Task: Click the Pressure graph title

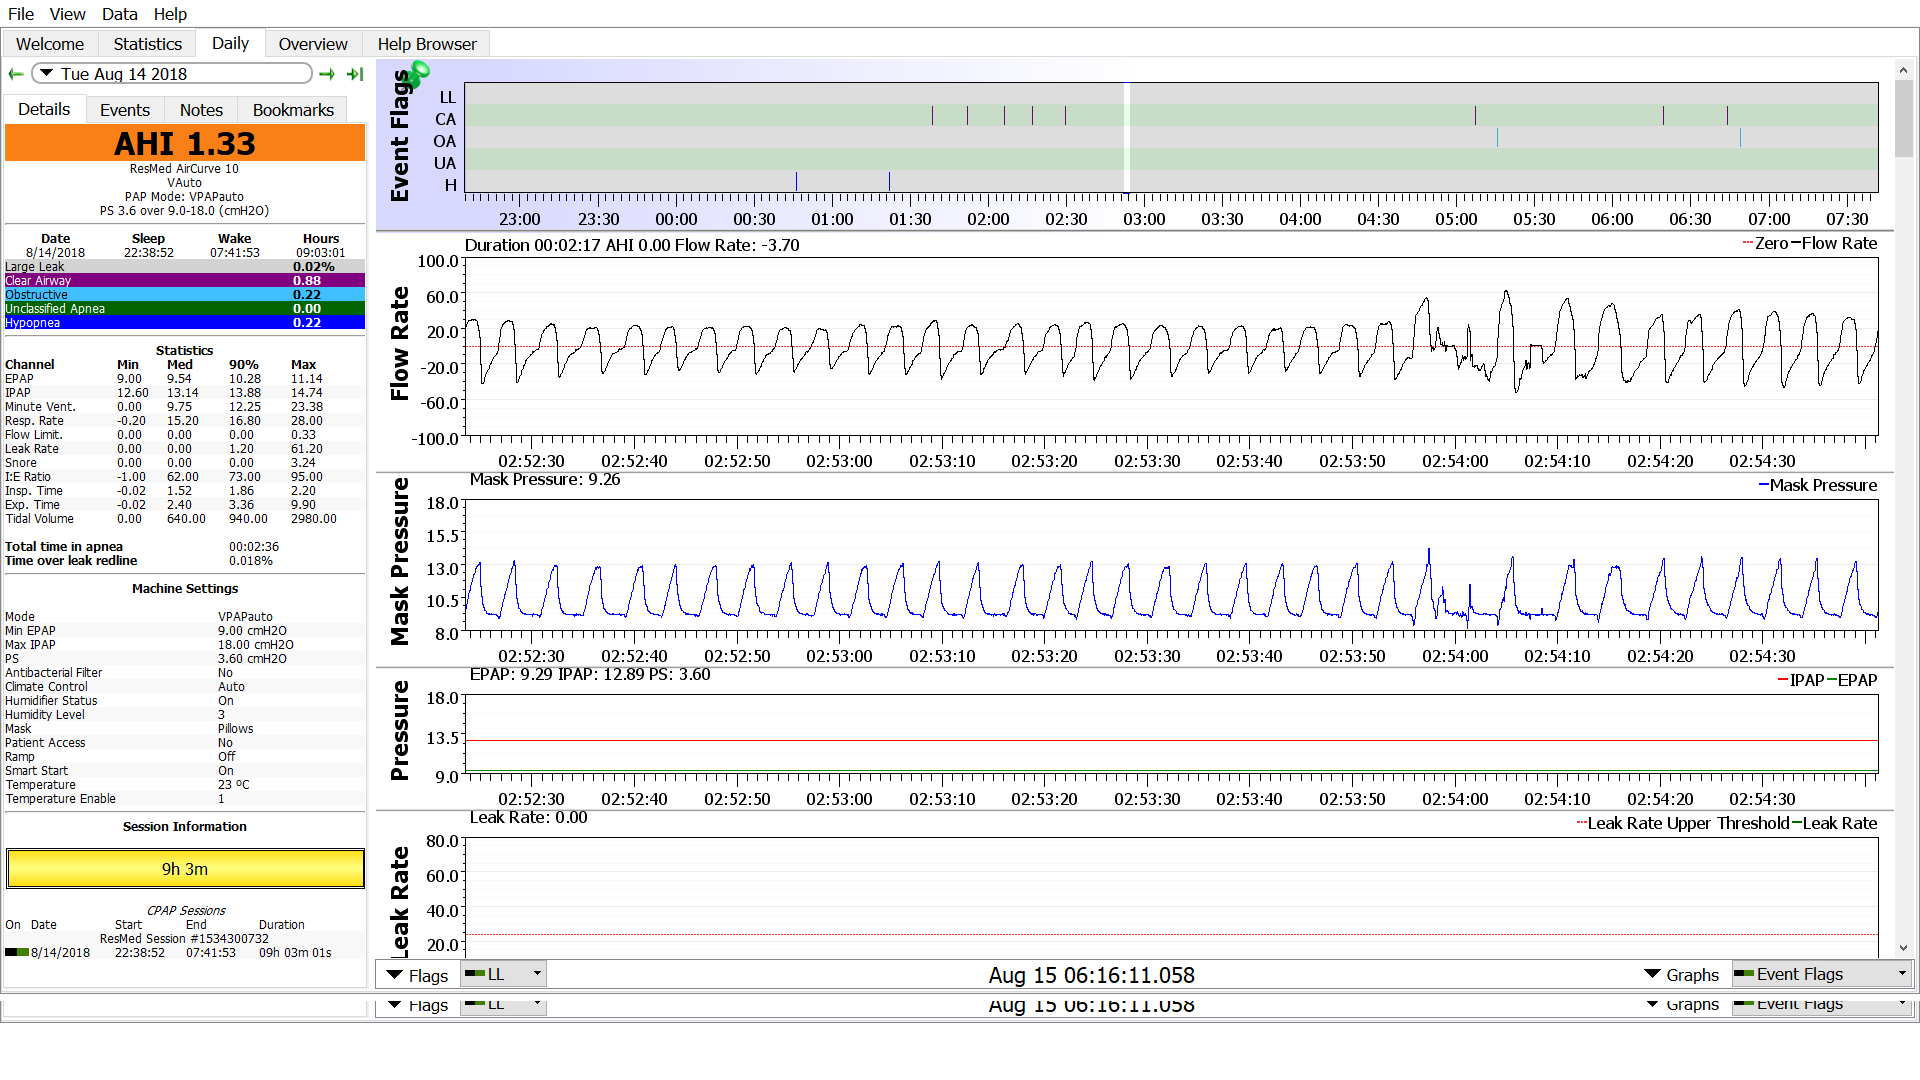Action: coord(400,731)
